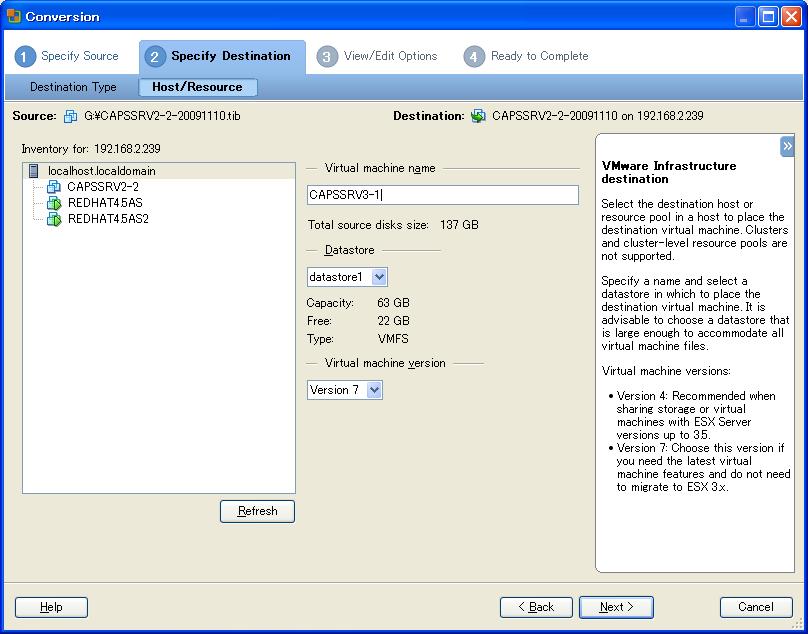The width and height of the screenshot is (808, 634).
Task: Maximize the Conversion window
Action: 768,17
